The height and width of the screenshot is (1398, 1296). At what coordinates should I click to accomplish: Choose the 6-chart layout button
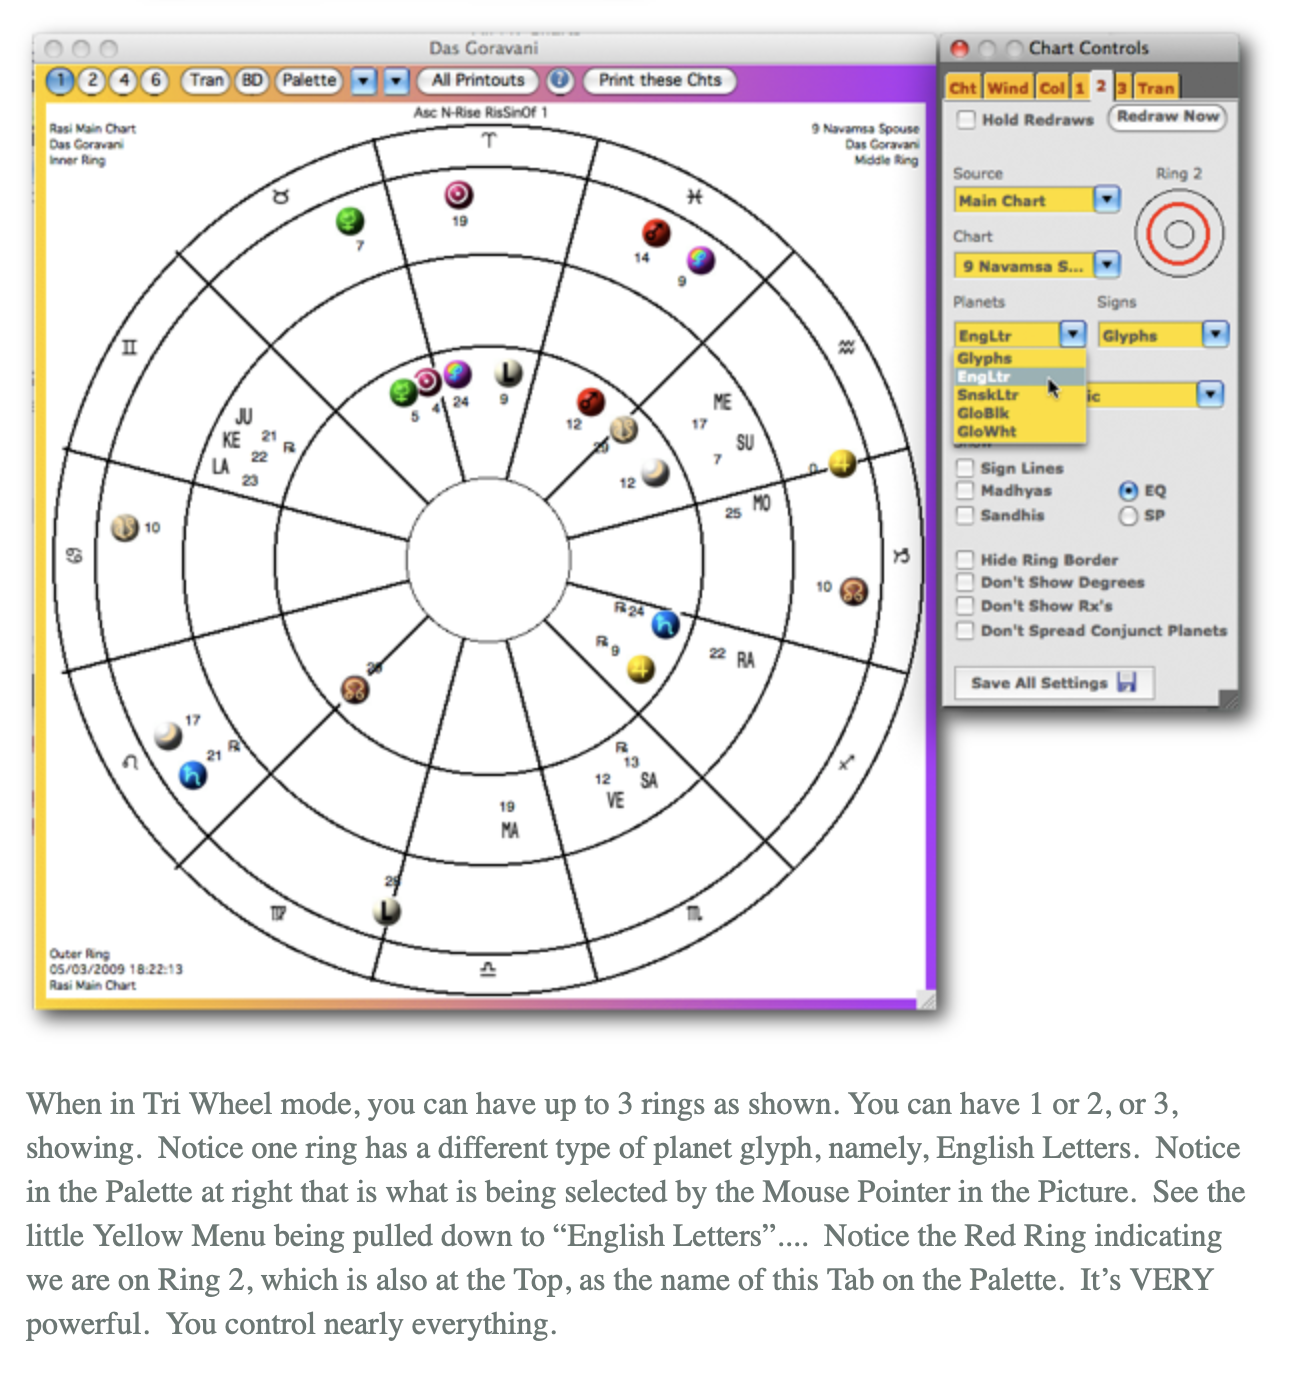[155, 81]
